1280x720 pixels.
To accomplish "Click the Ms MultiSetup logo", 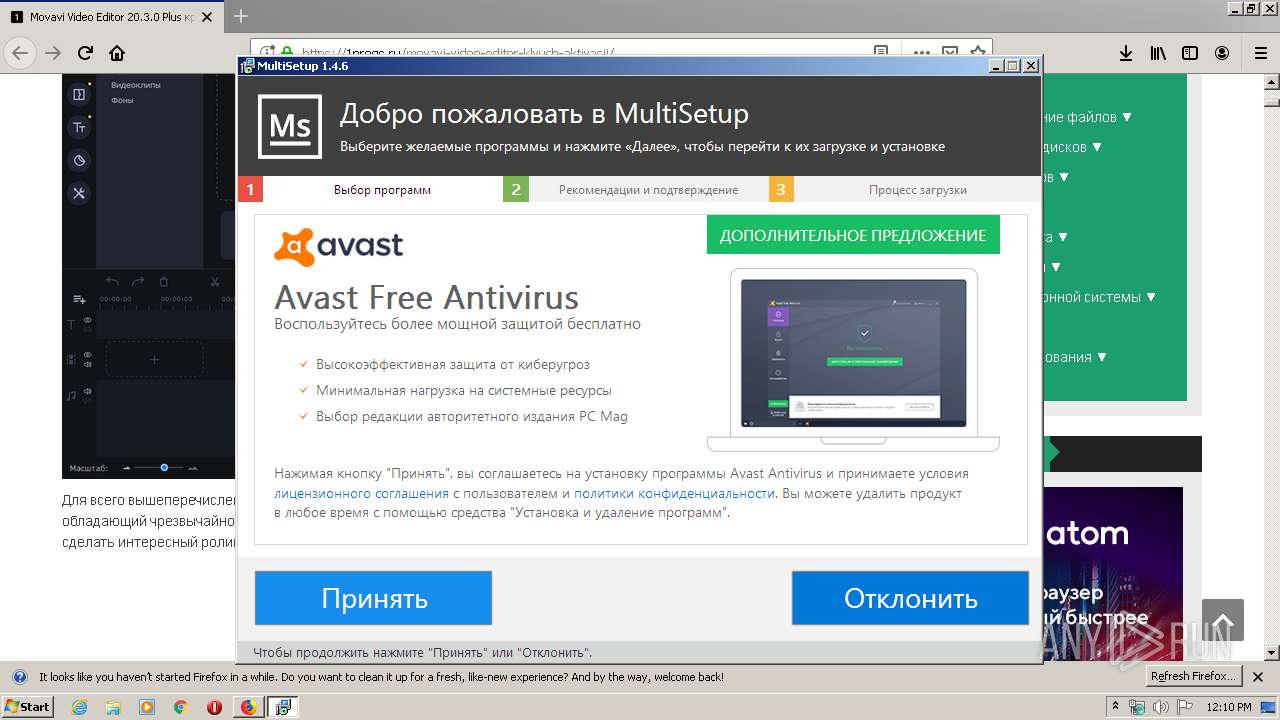I will tap(290, 127).
